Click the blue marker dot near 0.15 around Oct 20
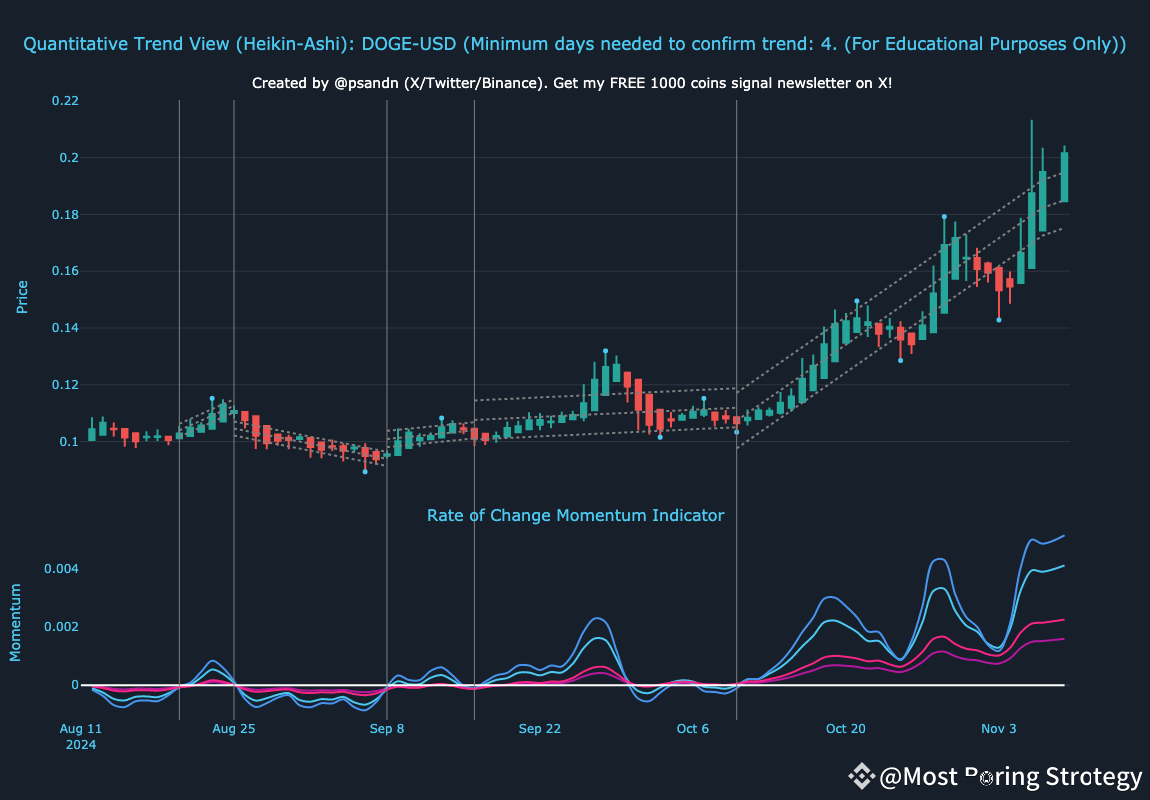This screenshot has height=800, width=1150. (x=857, y=301)
